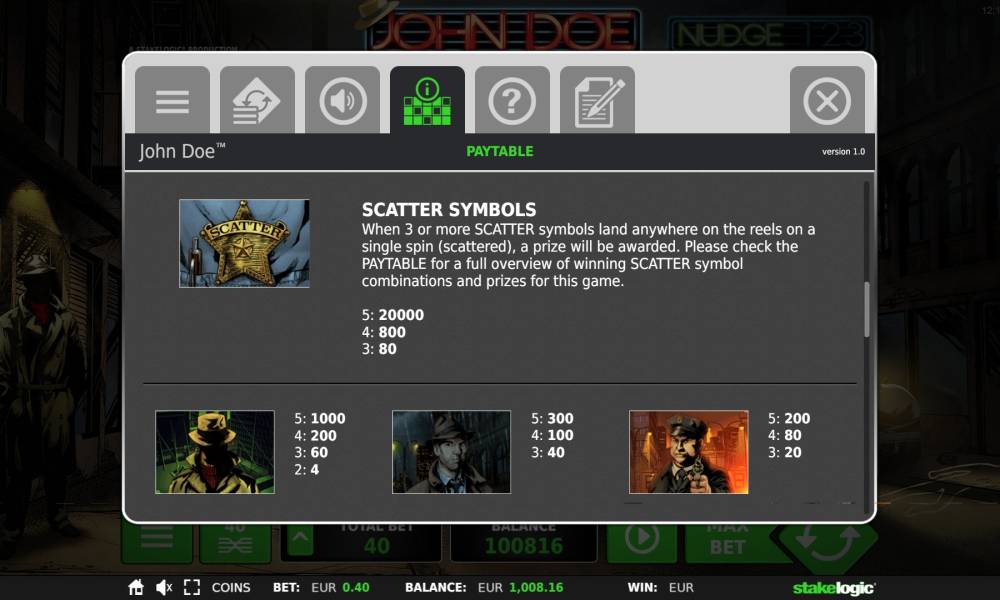Click the stakelogic logo

[x=834, y=588]
